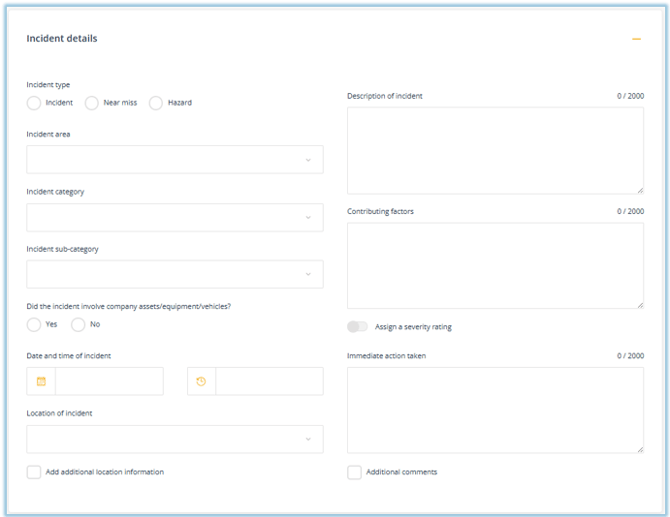Open the Incident area dropdown
The width and height of the screenshot is (670, 517).
pyautogui.click(x=175, y=160)
